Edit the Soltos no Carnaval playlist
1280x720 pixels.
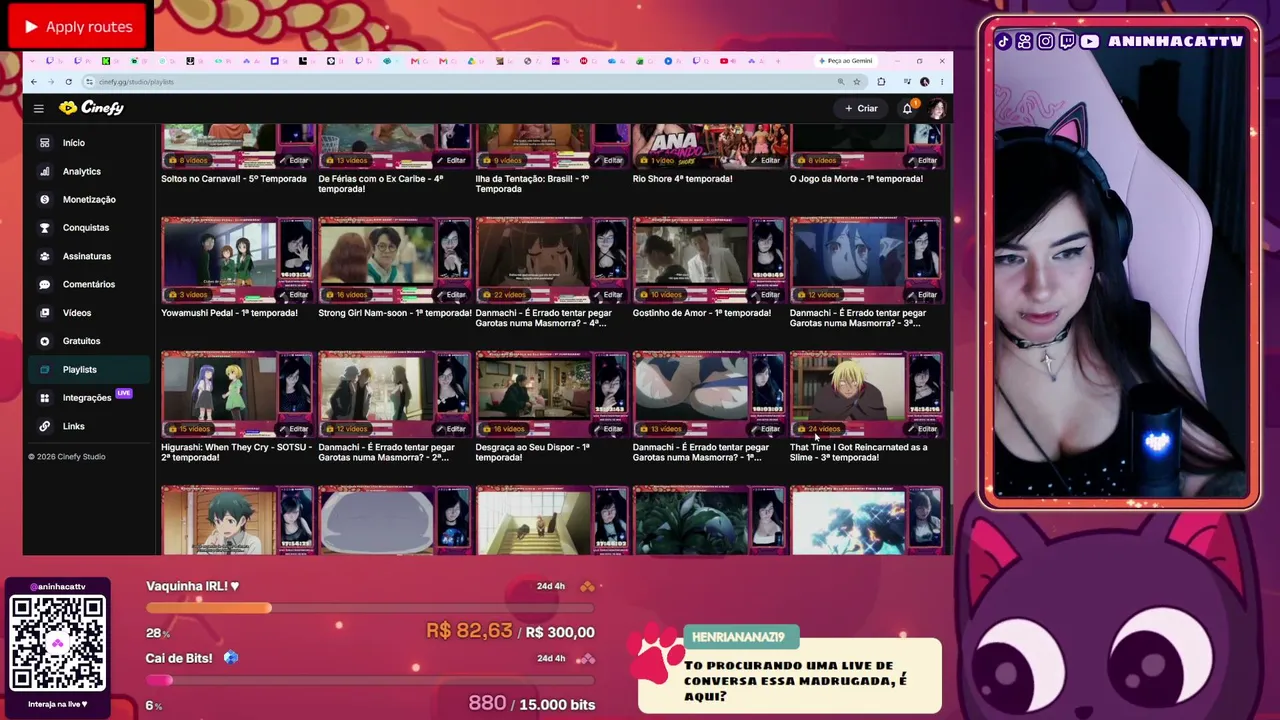click(294, 160)
